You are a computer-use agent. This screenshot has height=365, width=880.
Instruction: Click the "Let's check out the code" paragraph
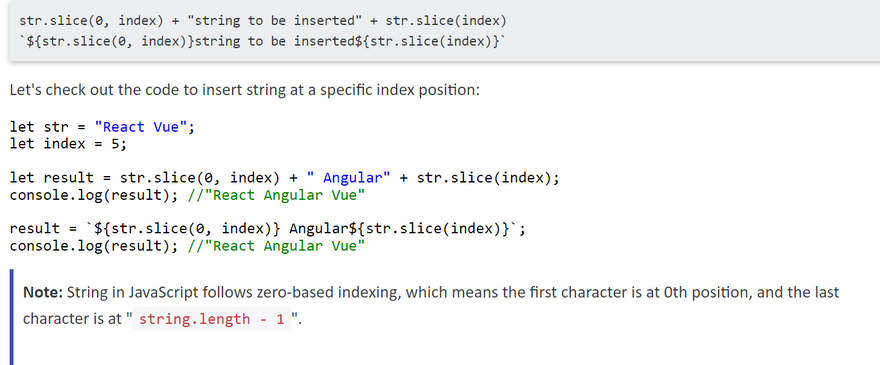tap(245, 90)
